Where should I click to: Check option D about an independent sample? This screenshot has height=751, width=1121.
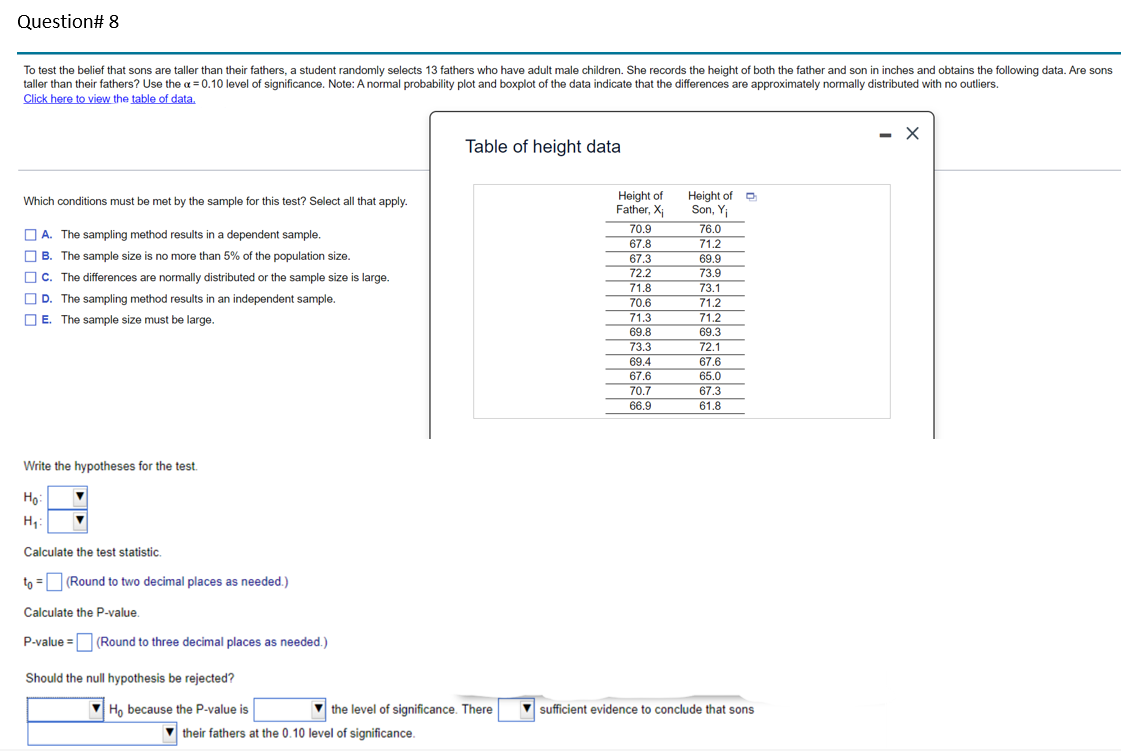click(x=31, y=298)
